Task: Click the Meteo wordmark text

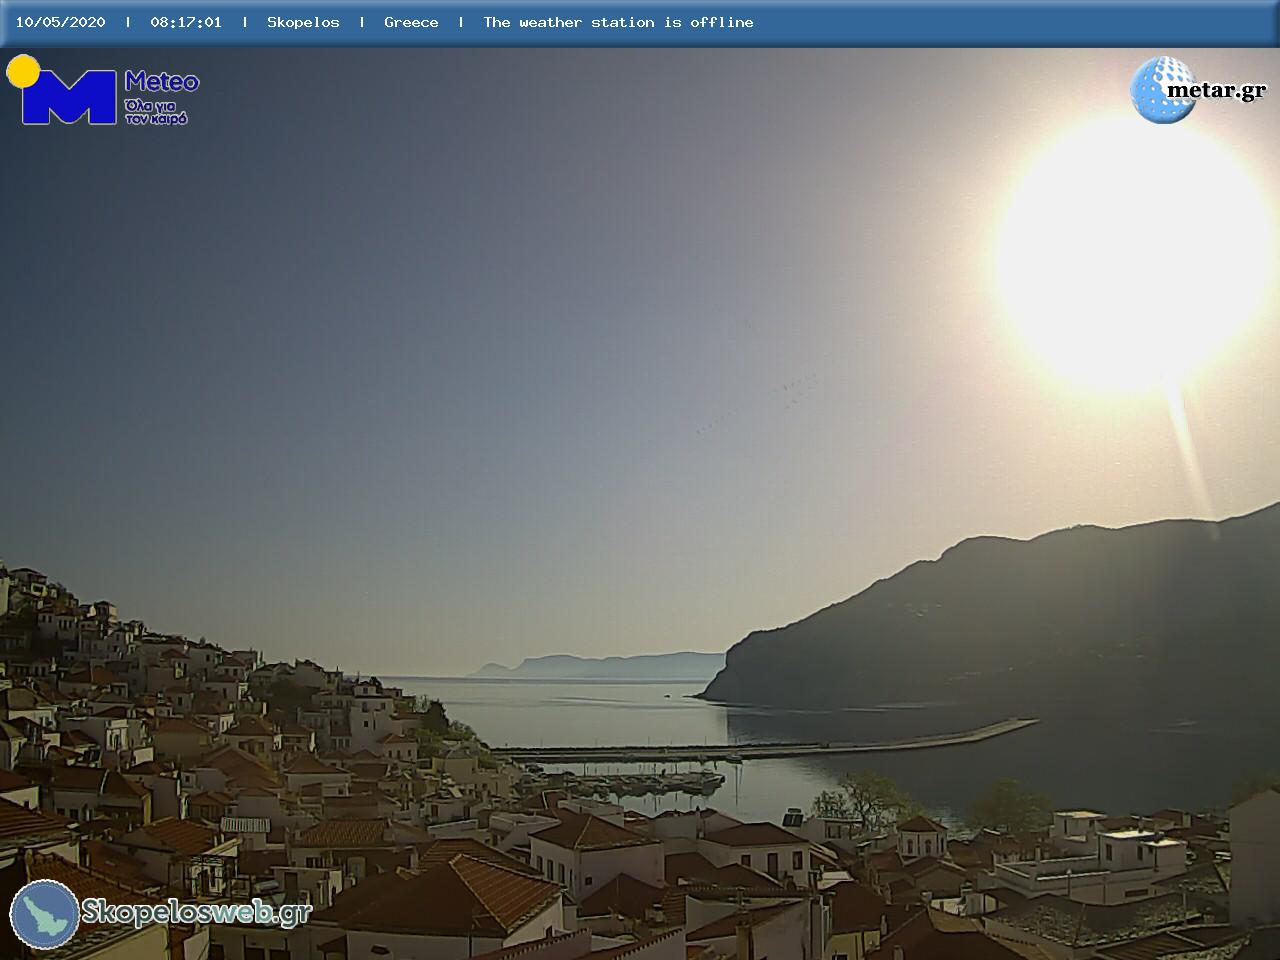Action: click(162, 82)
